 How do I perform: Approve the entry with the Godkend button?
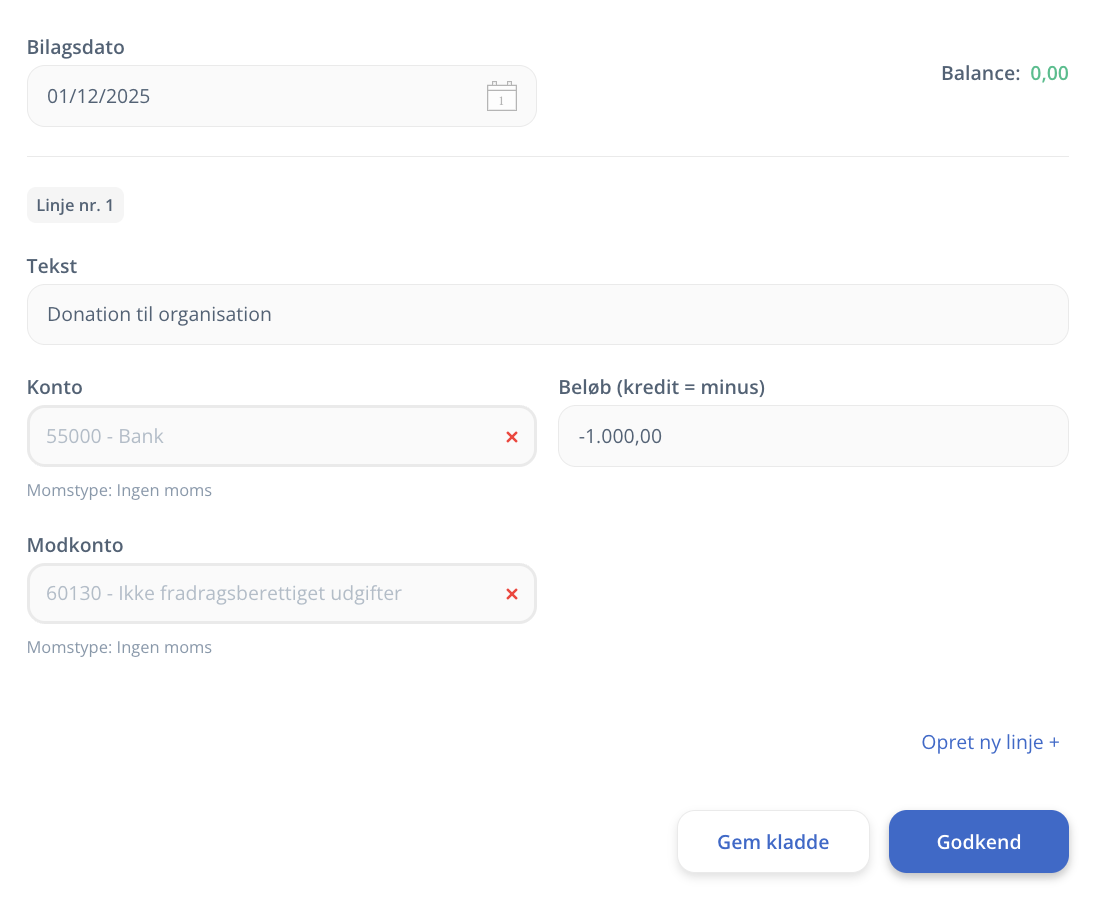coord(978,842)
